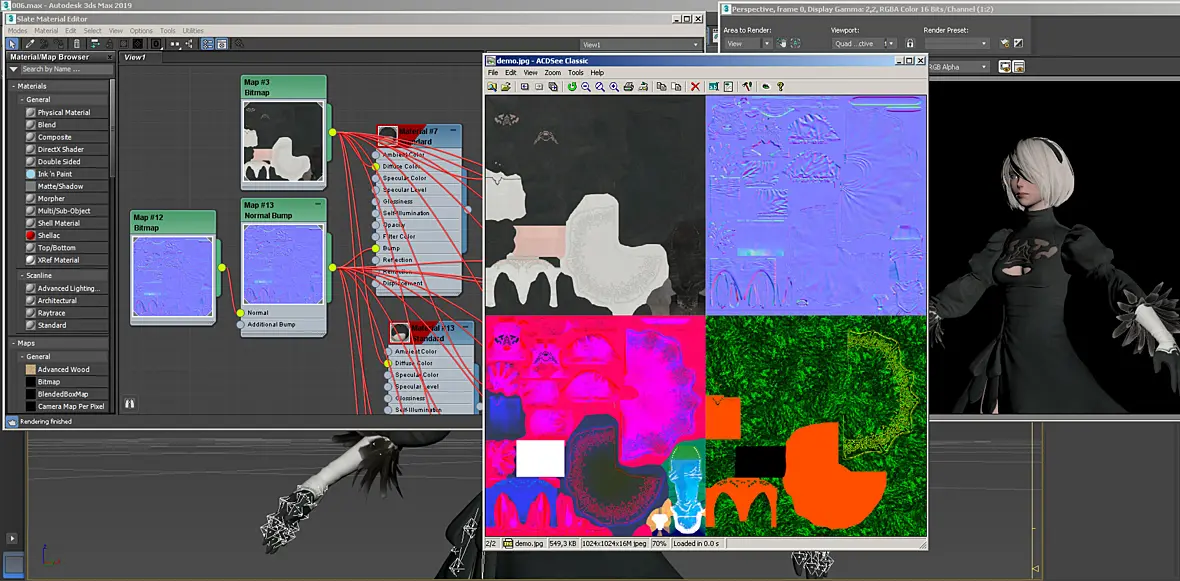The width and height of the screenshot is (1180, 581).
Task: Click ACDSee Browse icon in toolbar
Action: click(491, 87)
